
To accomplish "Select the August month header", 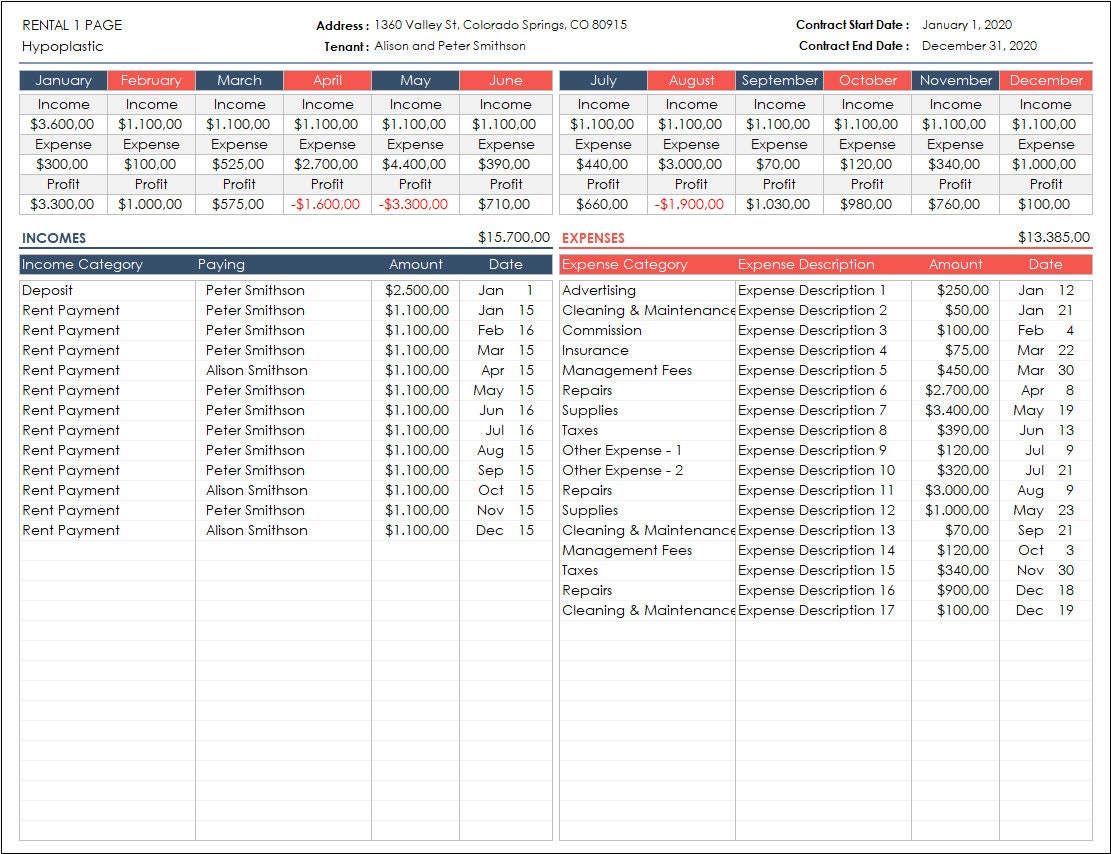I will tap(691, 80).
